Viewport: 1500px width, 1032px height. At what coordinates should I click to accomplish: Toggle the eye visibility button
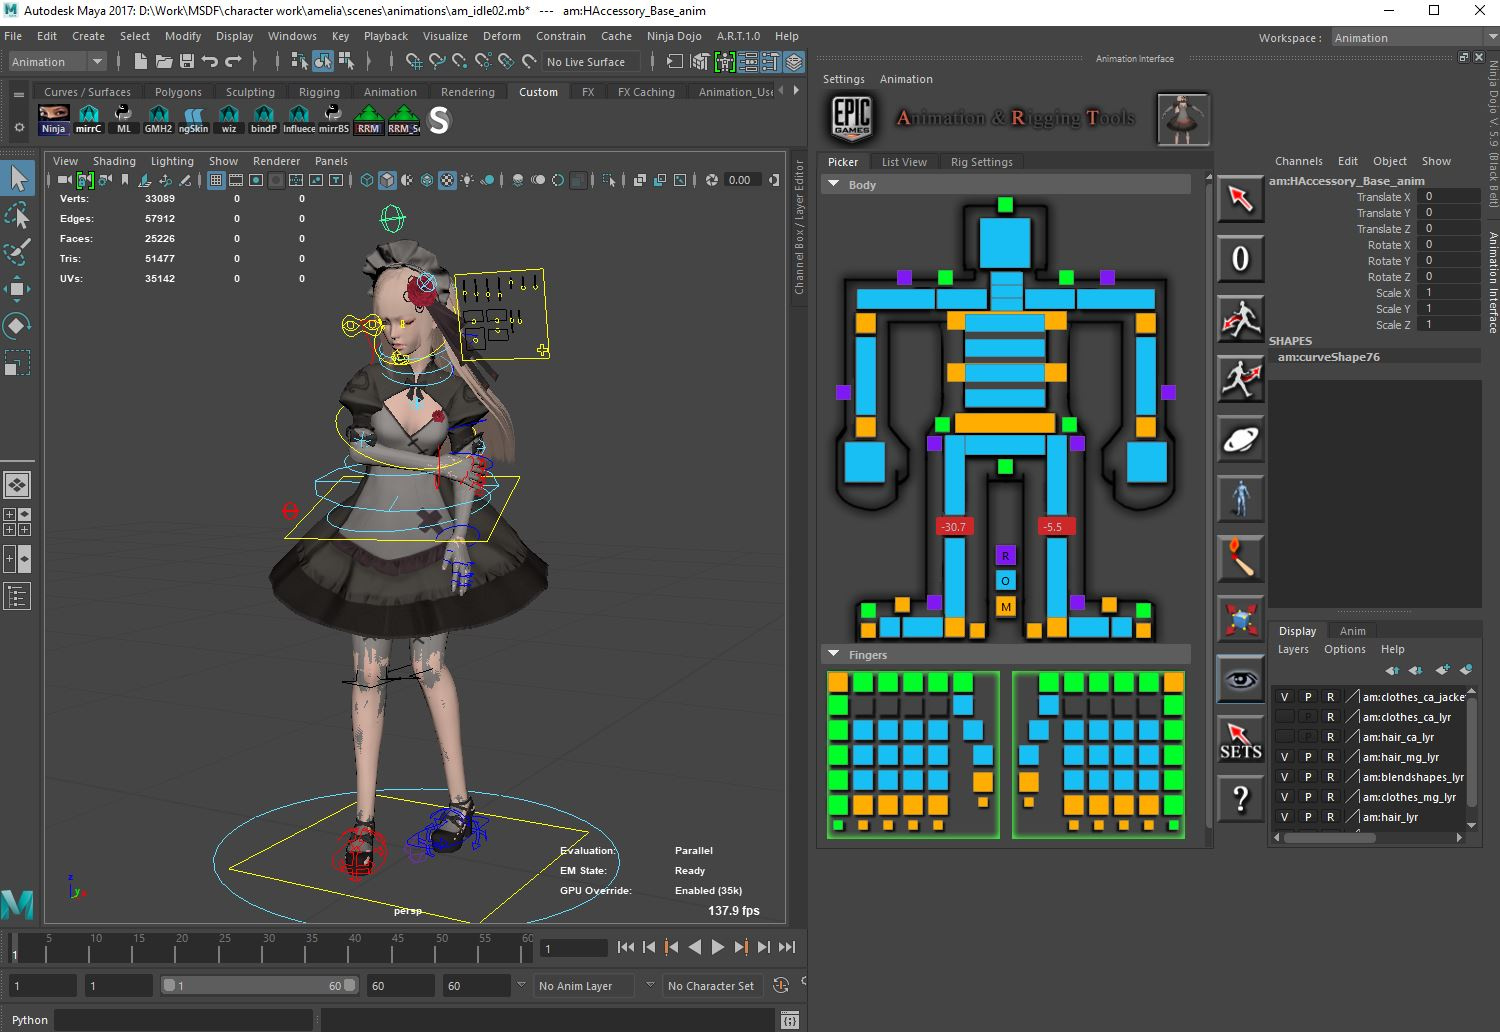(1240, 679)
